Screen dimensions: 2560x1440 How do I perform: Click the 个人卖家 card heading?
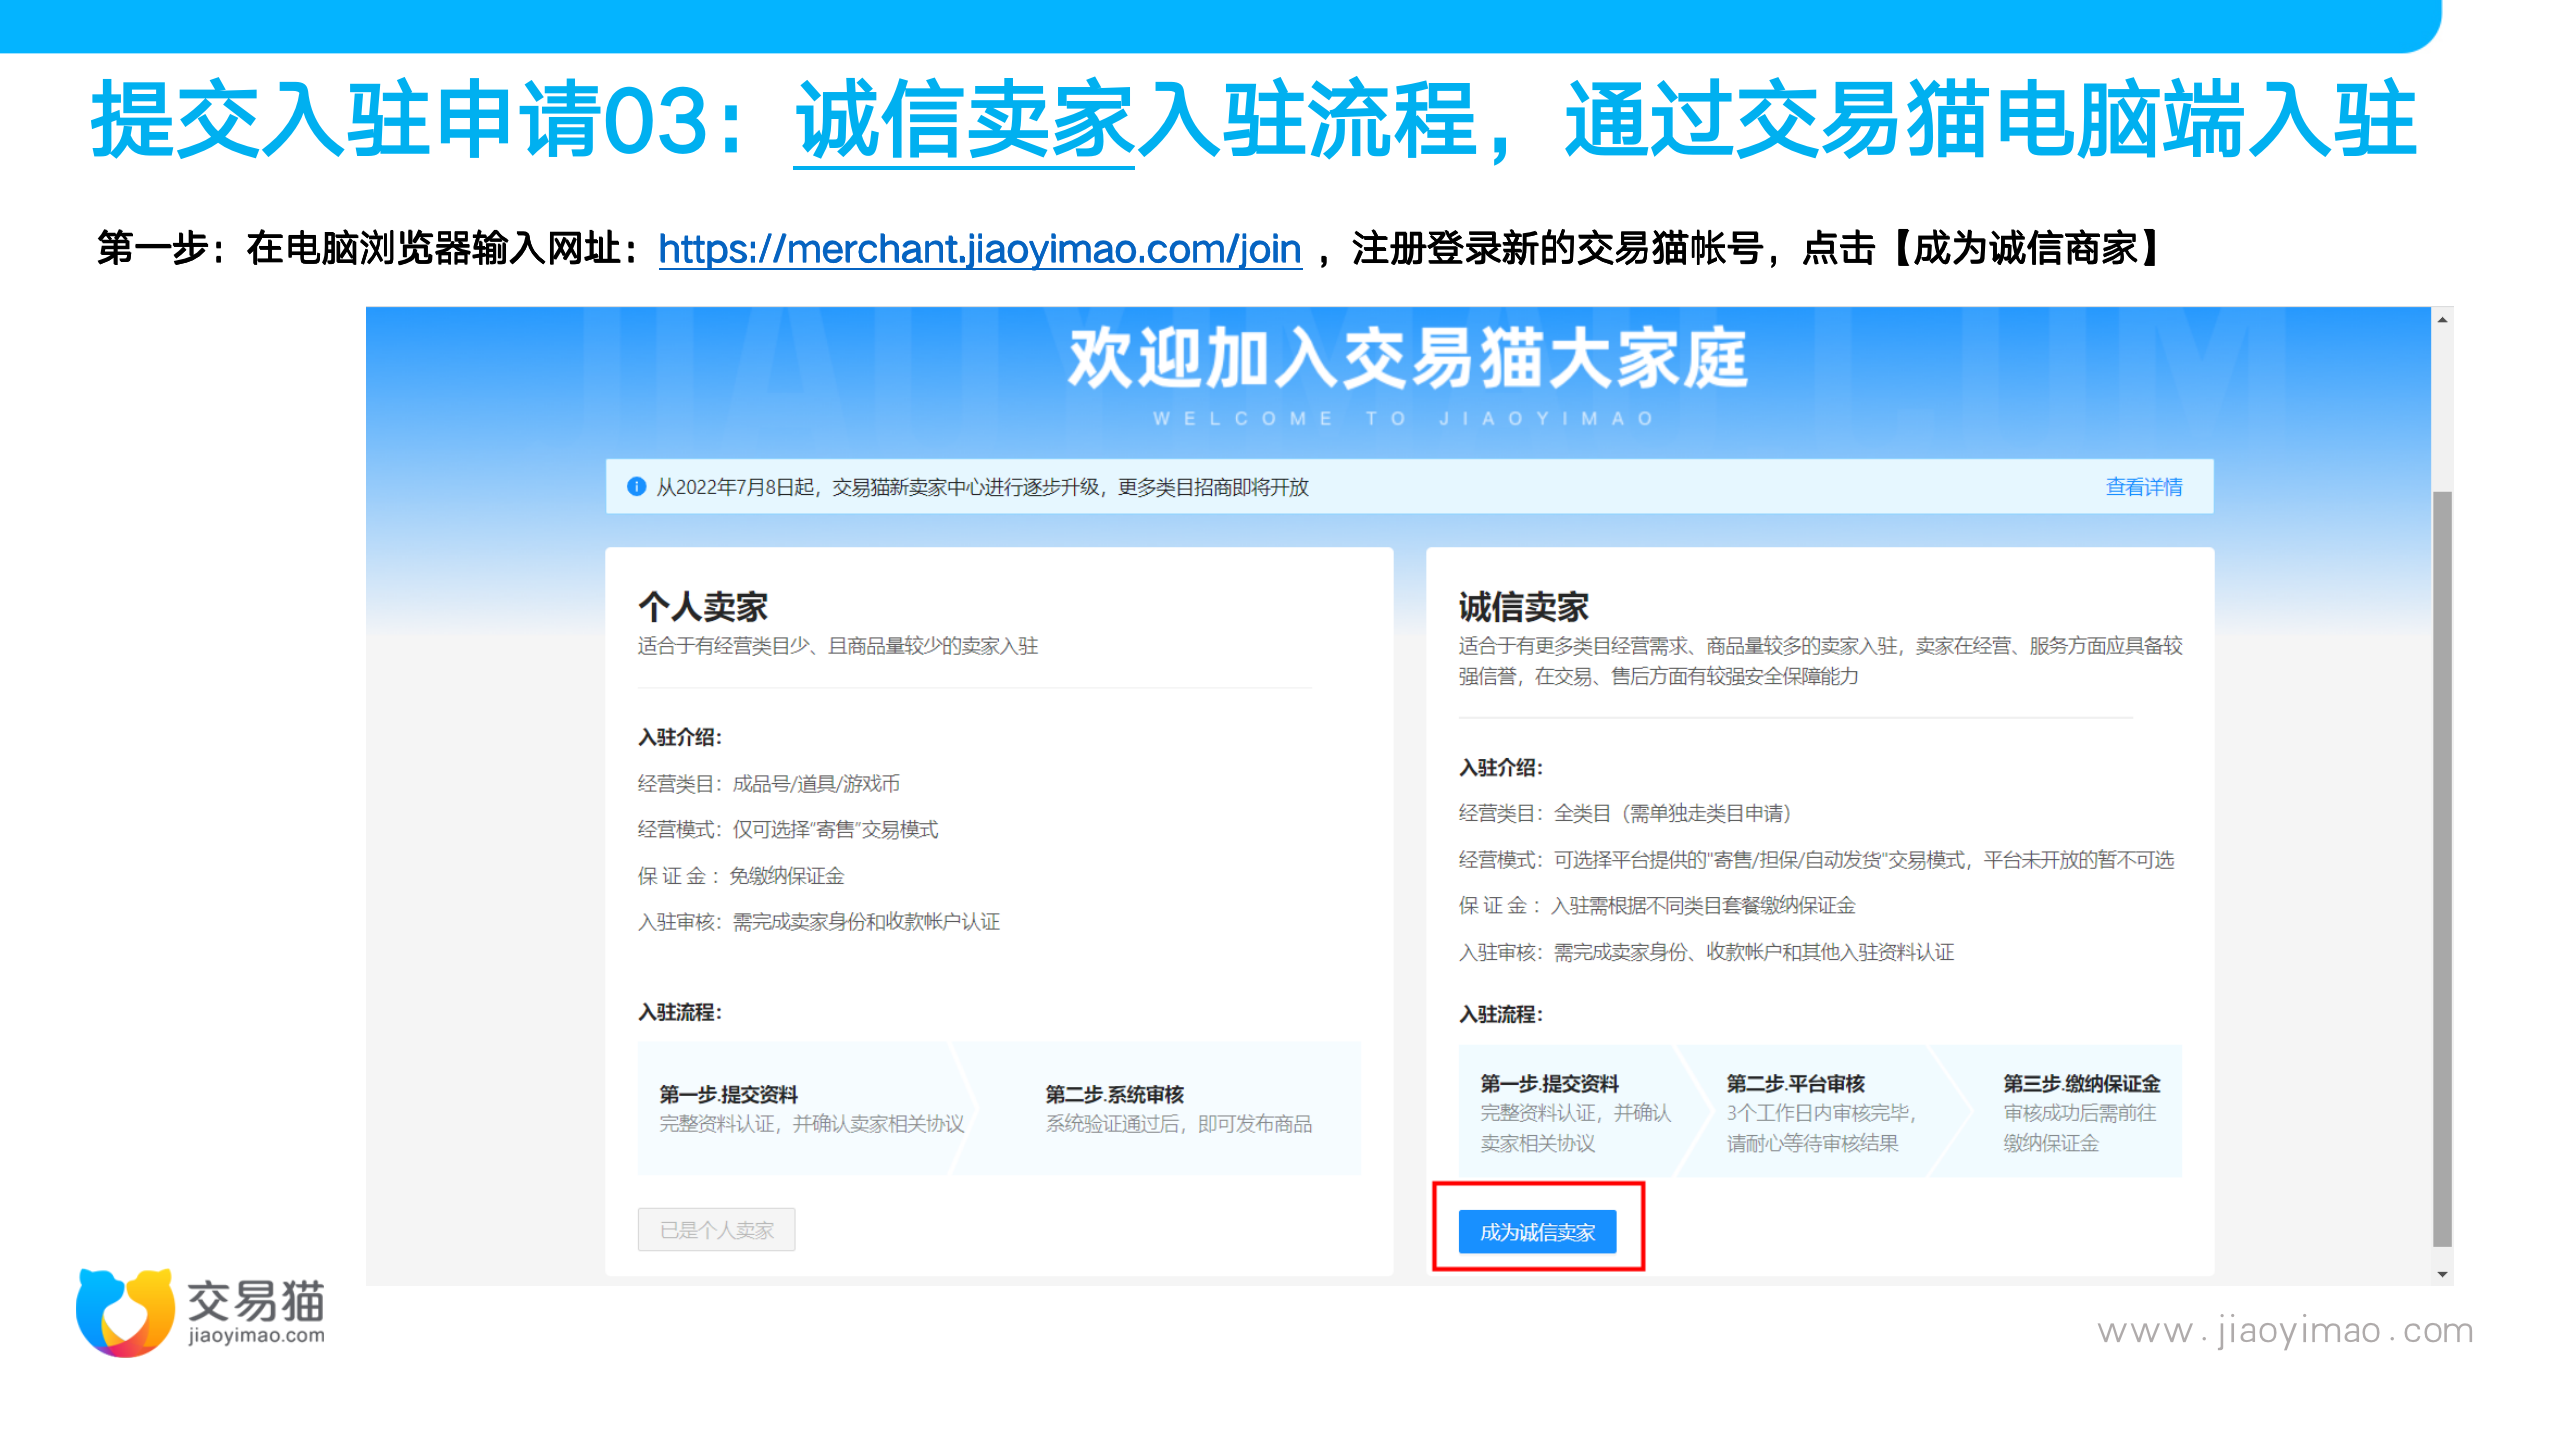point(703,606)
